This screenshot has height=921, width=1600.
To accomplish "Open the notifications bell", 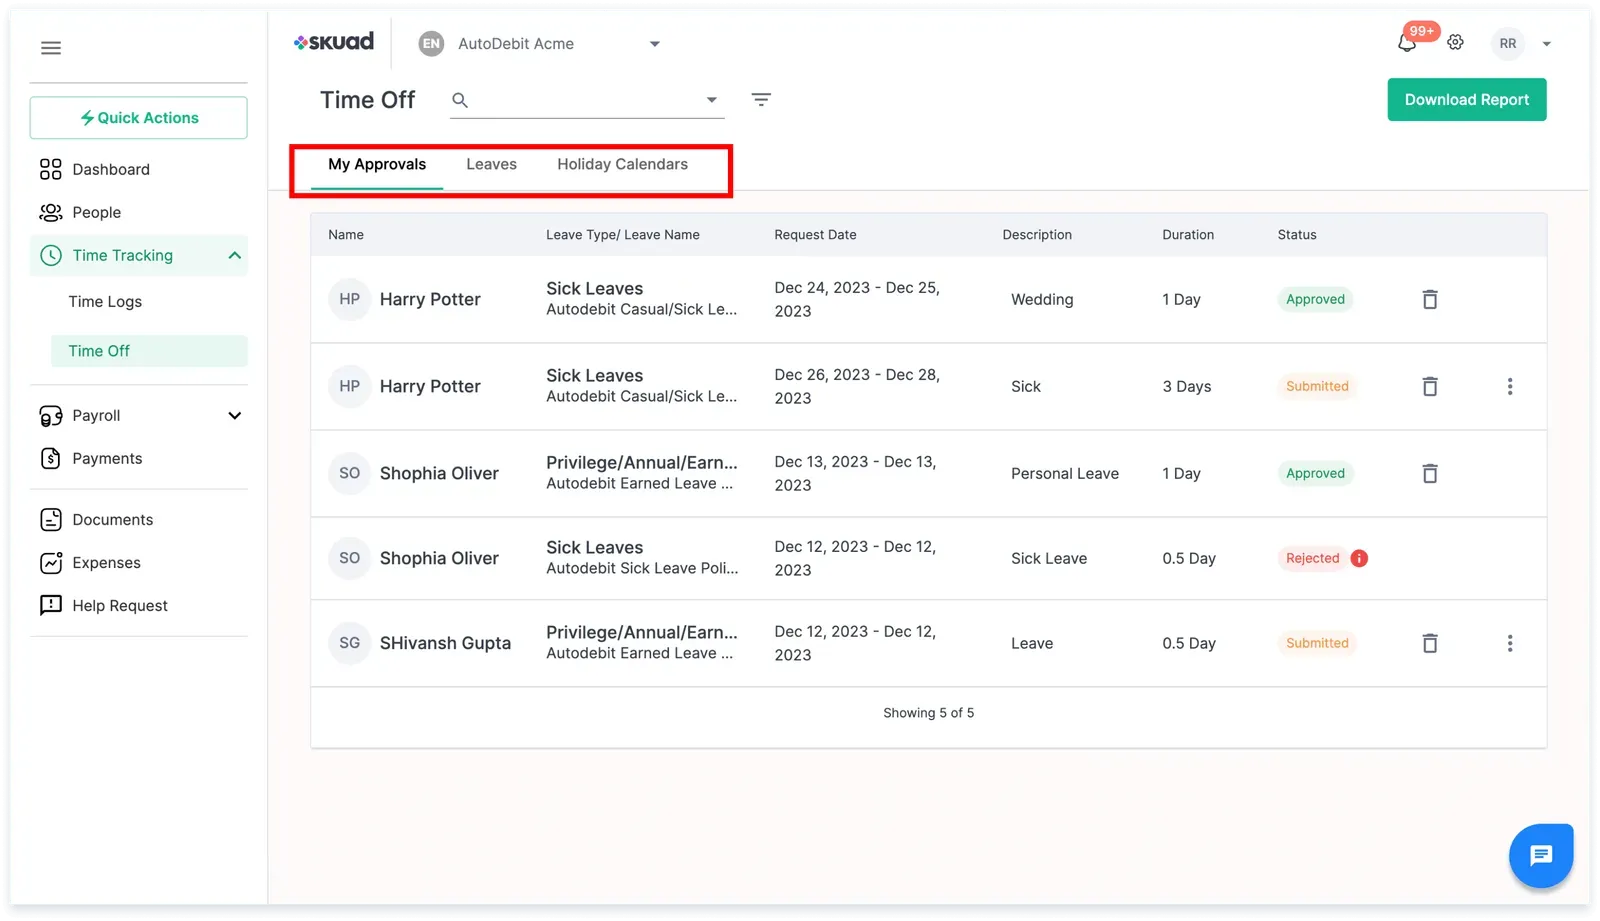I will (x=1407, y=43).
